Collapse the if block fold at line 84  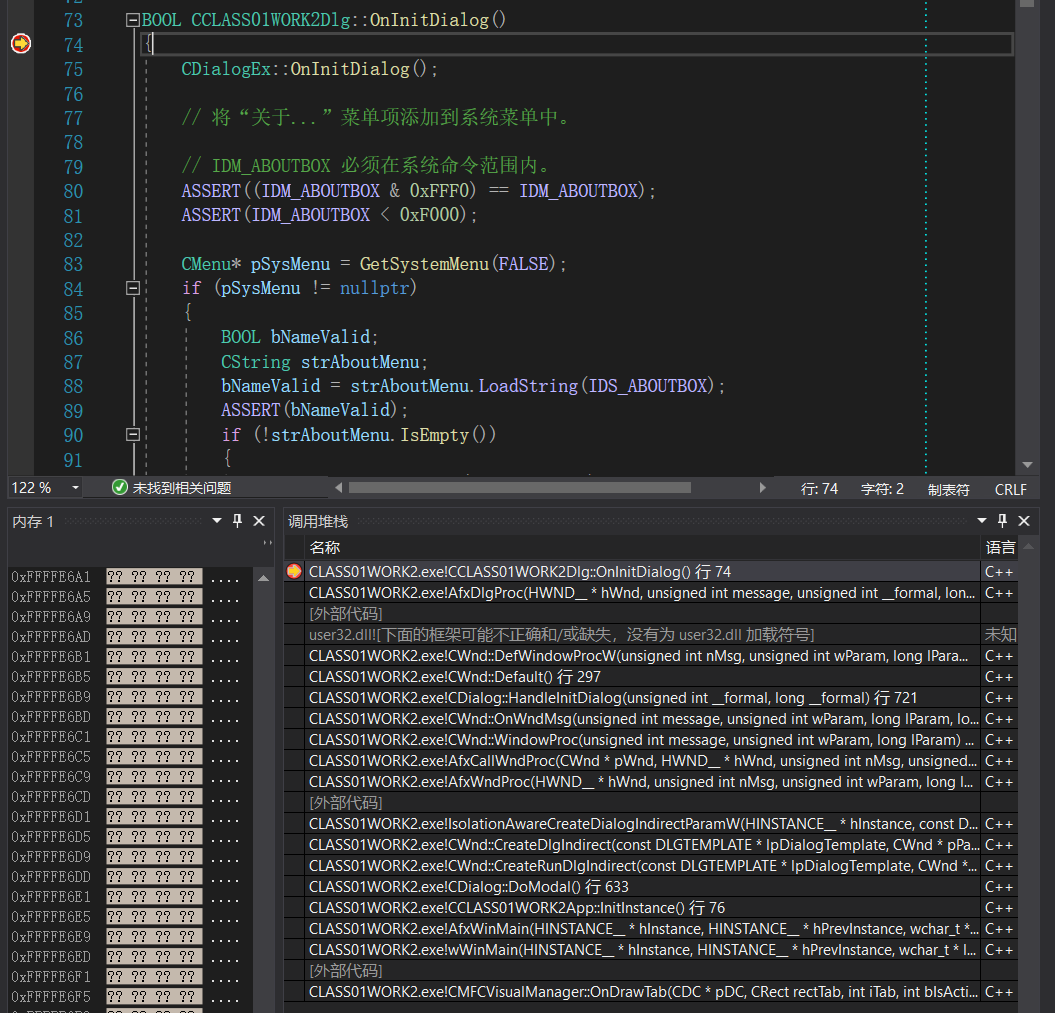pyautogui.click(x=133, y=288)
